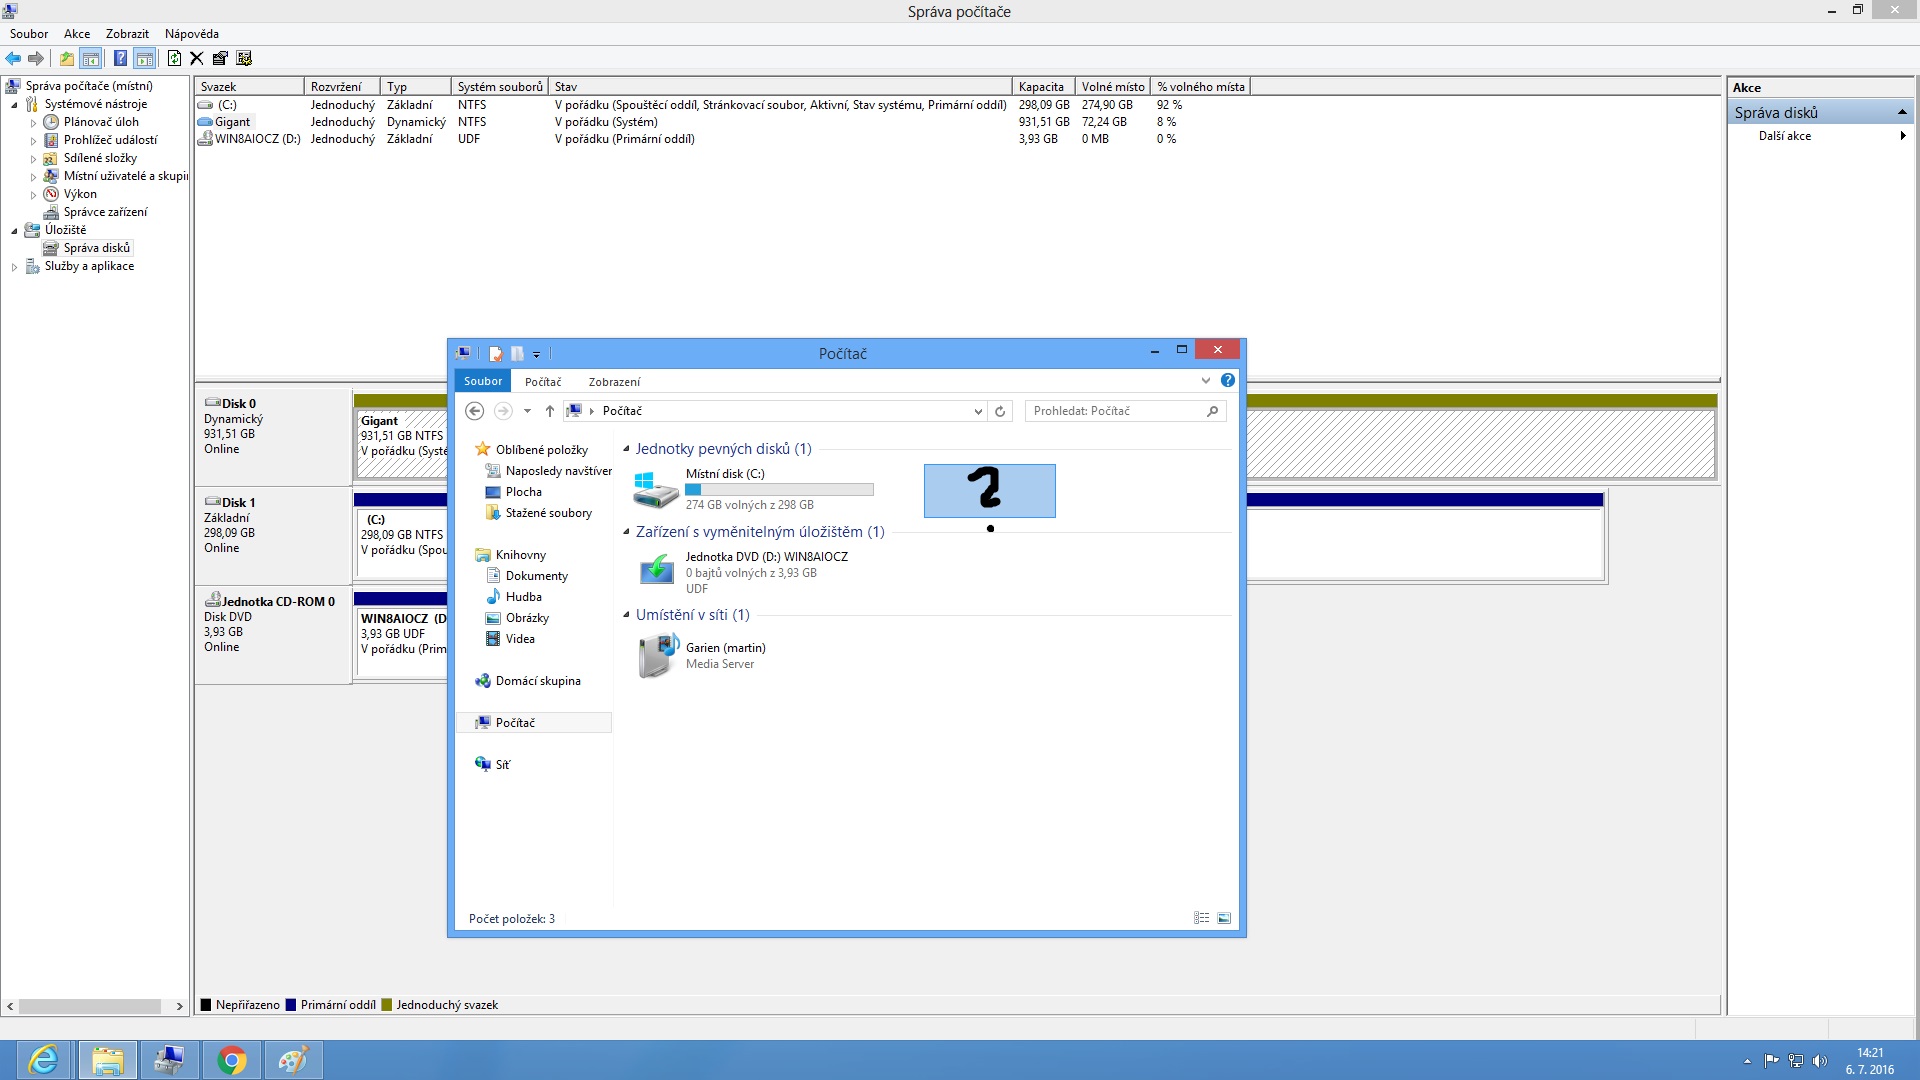The image size is (1920, 1080).
Task: Open the Akce menu in the menu bar
Action: 77,34
